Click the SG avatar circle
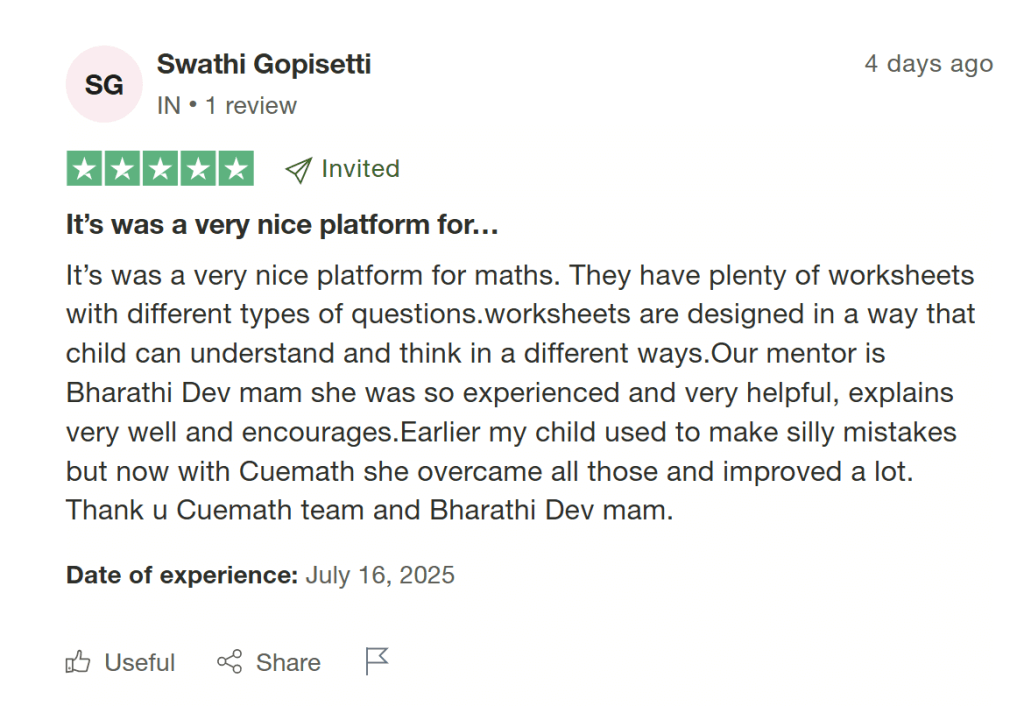 click(104, 84)
